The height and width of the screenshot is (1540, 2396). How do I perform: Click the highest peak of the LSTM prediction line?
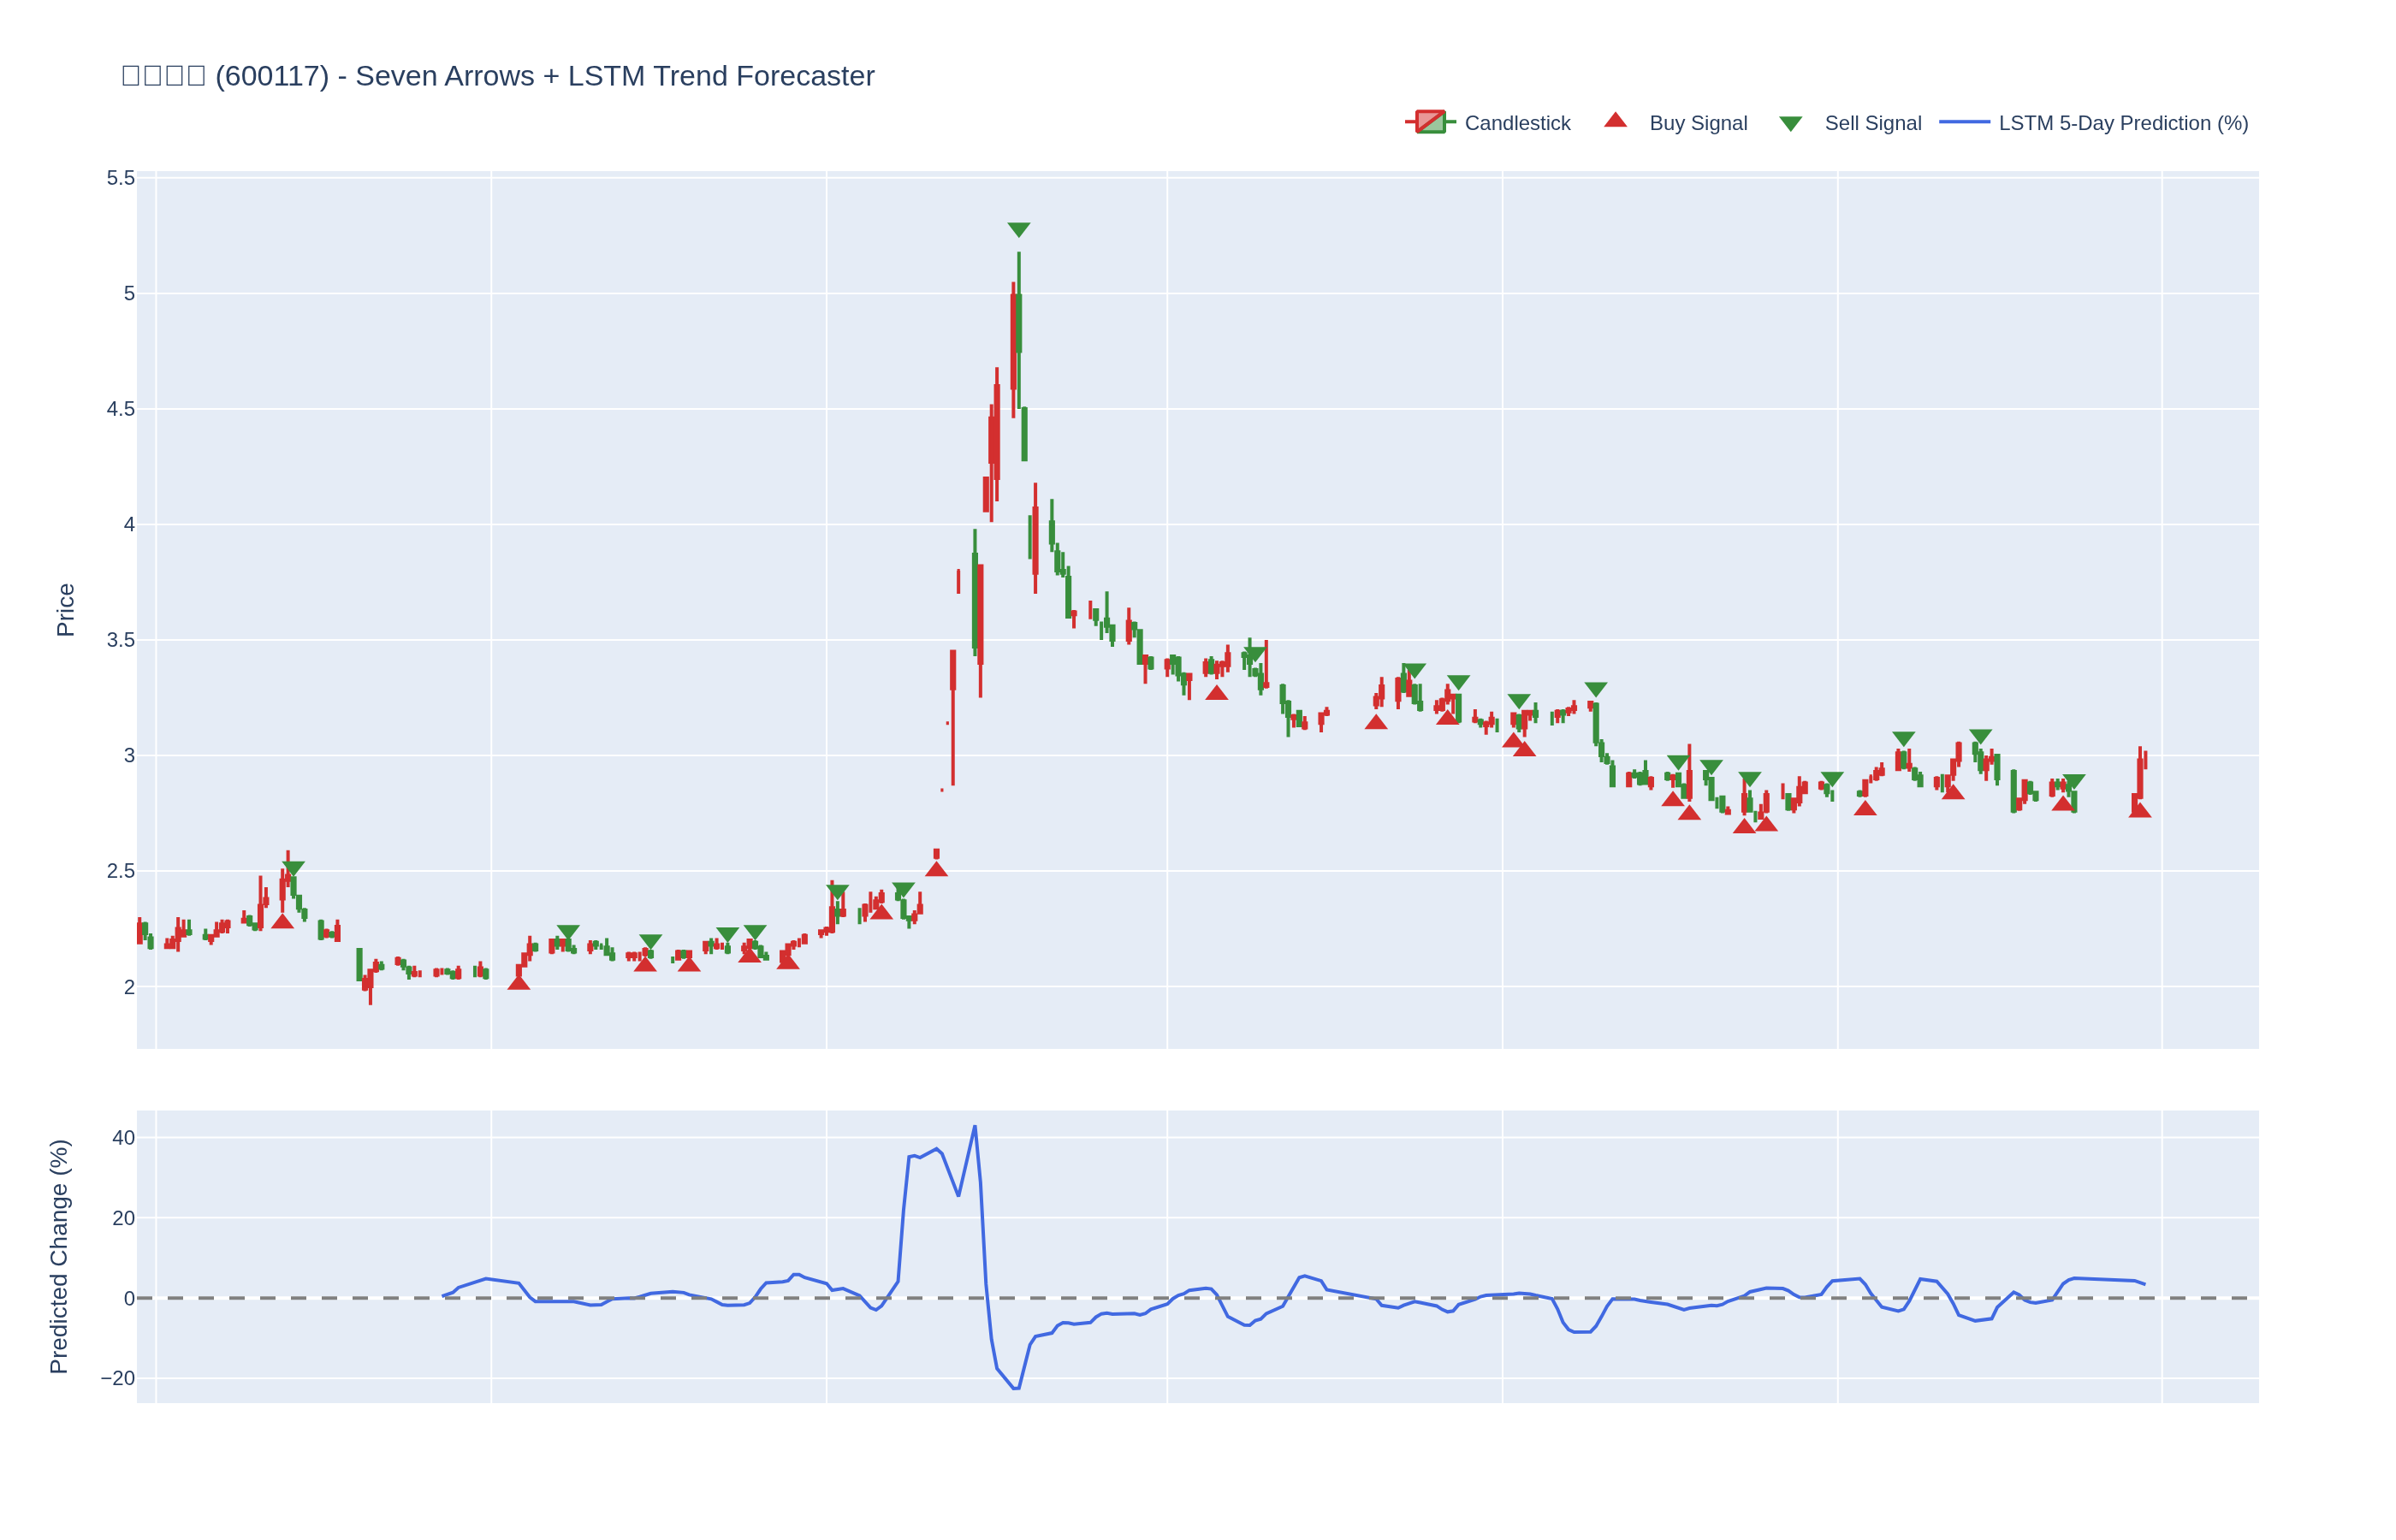[x=974, y=1127]
